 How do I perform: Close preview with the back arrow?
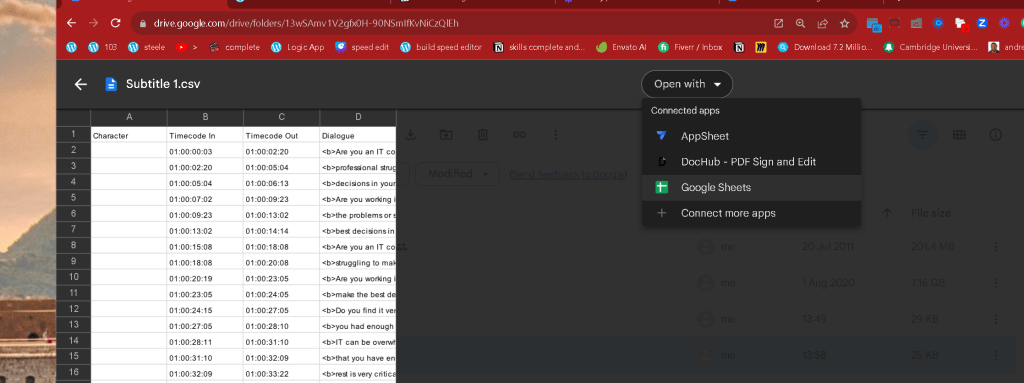point(80,84)
